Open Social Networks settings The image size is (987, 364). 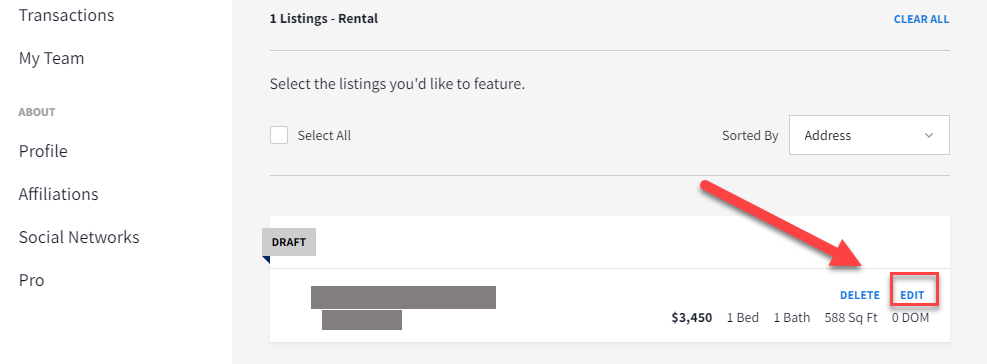(79, 237)
